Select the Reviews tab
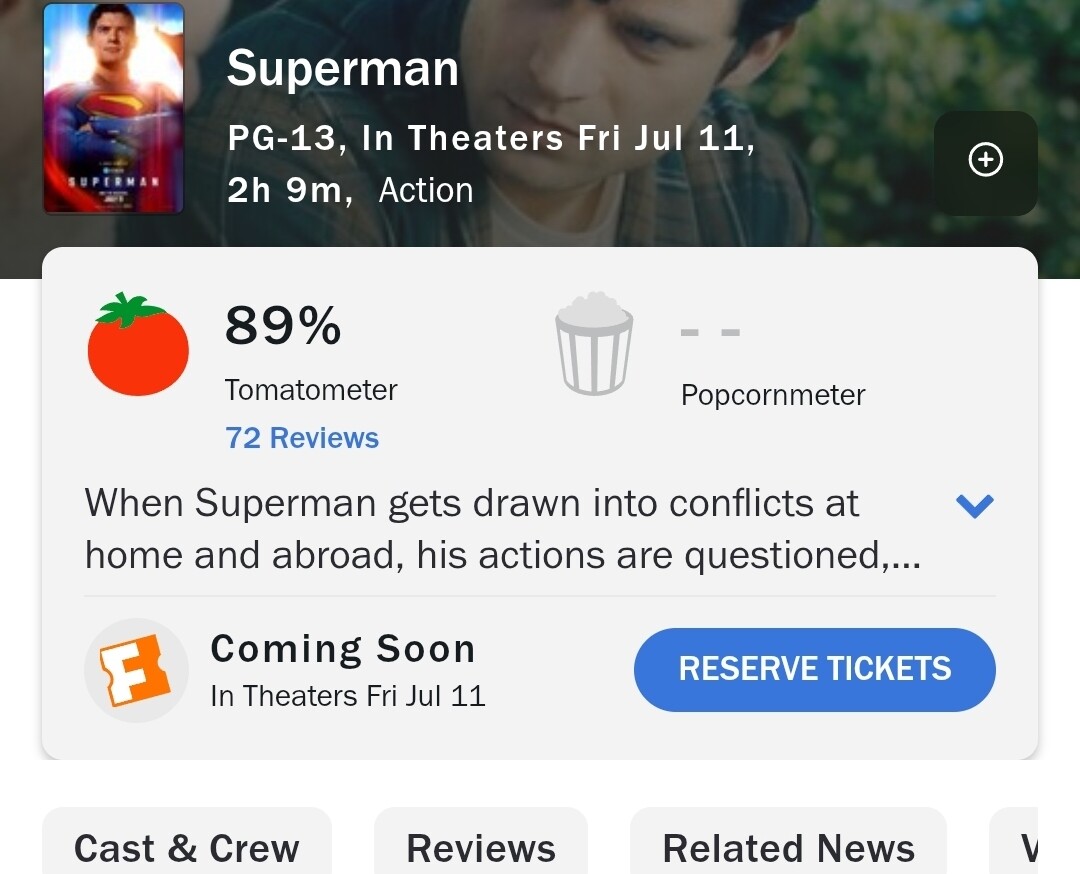 [x=481, y=848]
